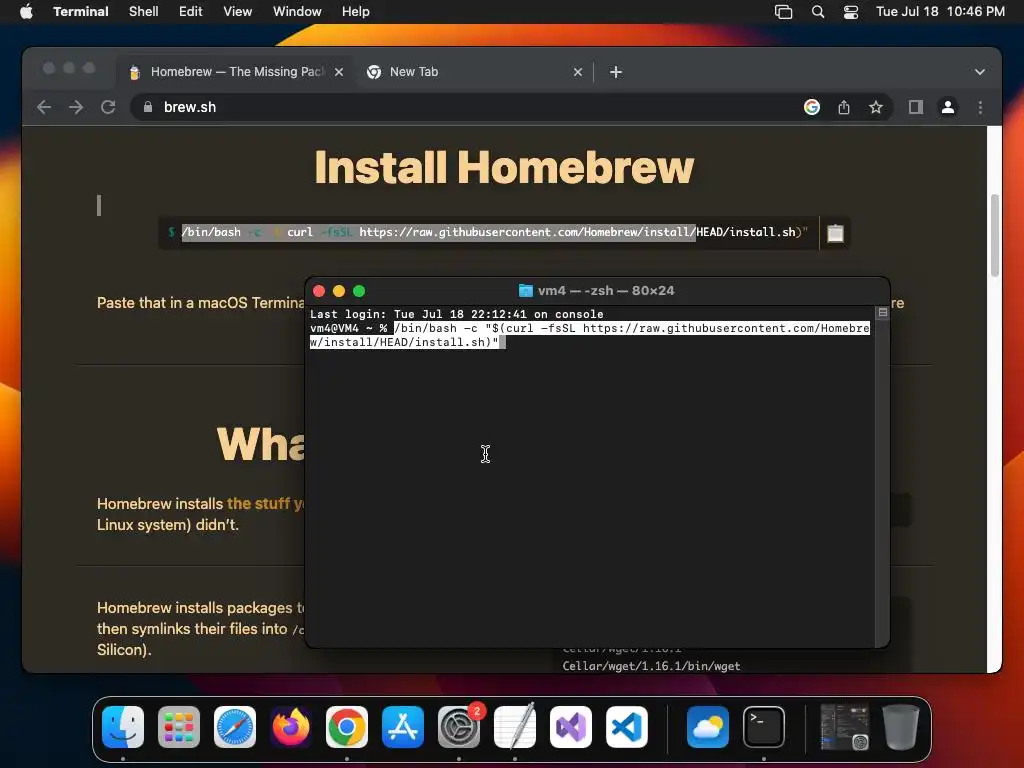Open the Window menu
Viewport: 1024px width, 768px height.
coord(297,12)
